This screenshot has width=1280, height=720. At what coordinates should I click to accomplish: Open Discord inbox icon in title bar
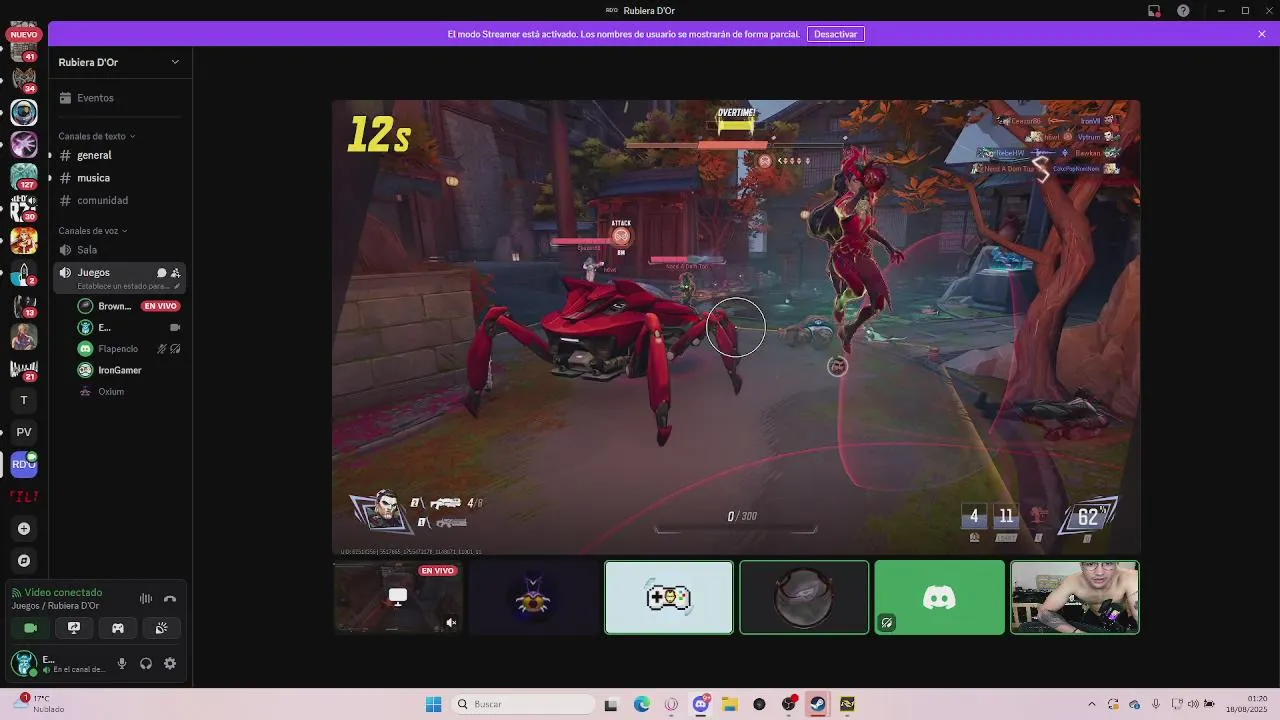pos(1154,11)
